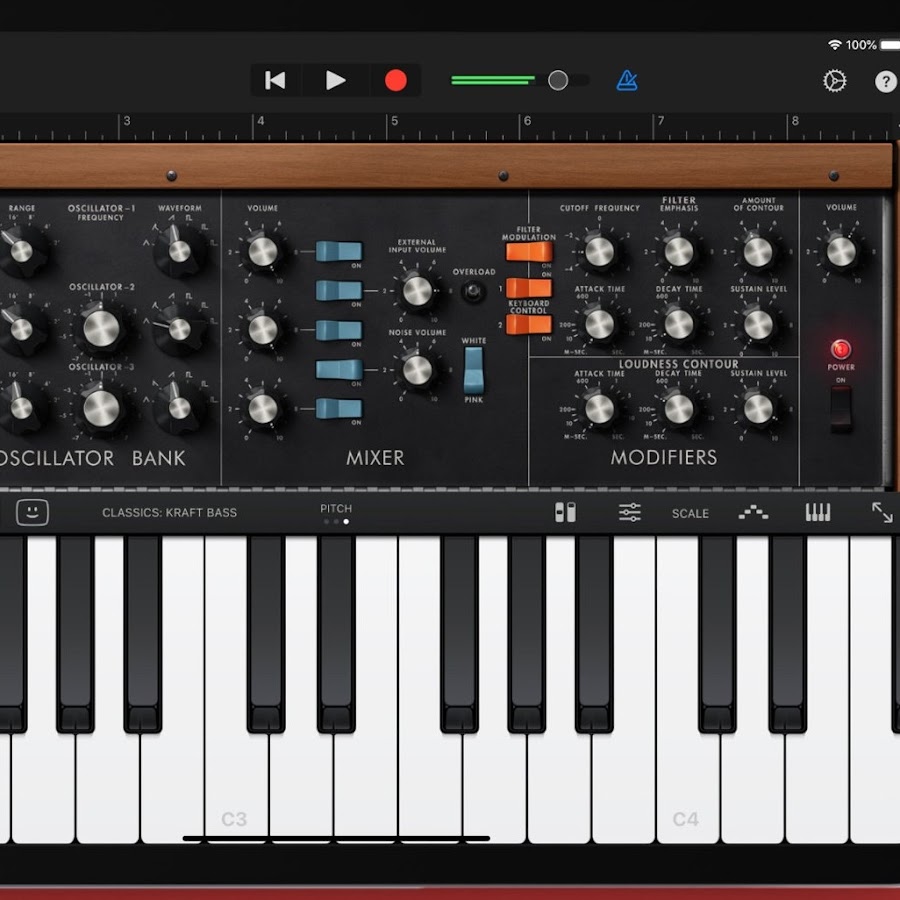Screen dimensions: 900x900
Task: Open the CLASSICS: KRAFT BASS preset selector
Action: (x=169, y=513)
